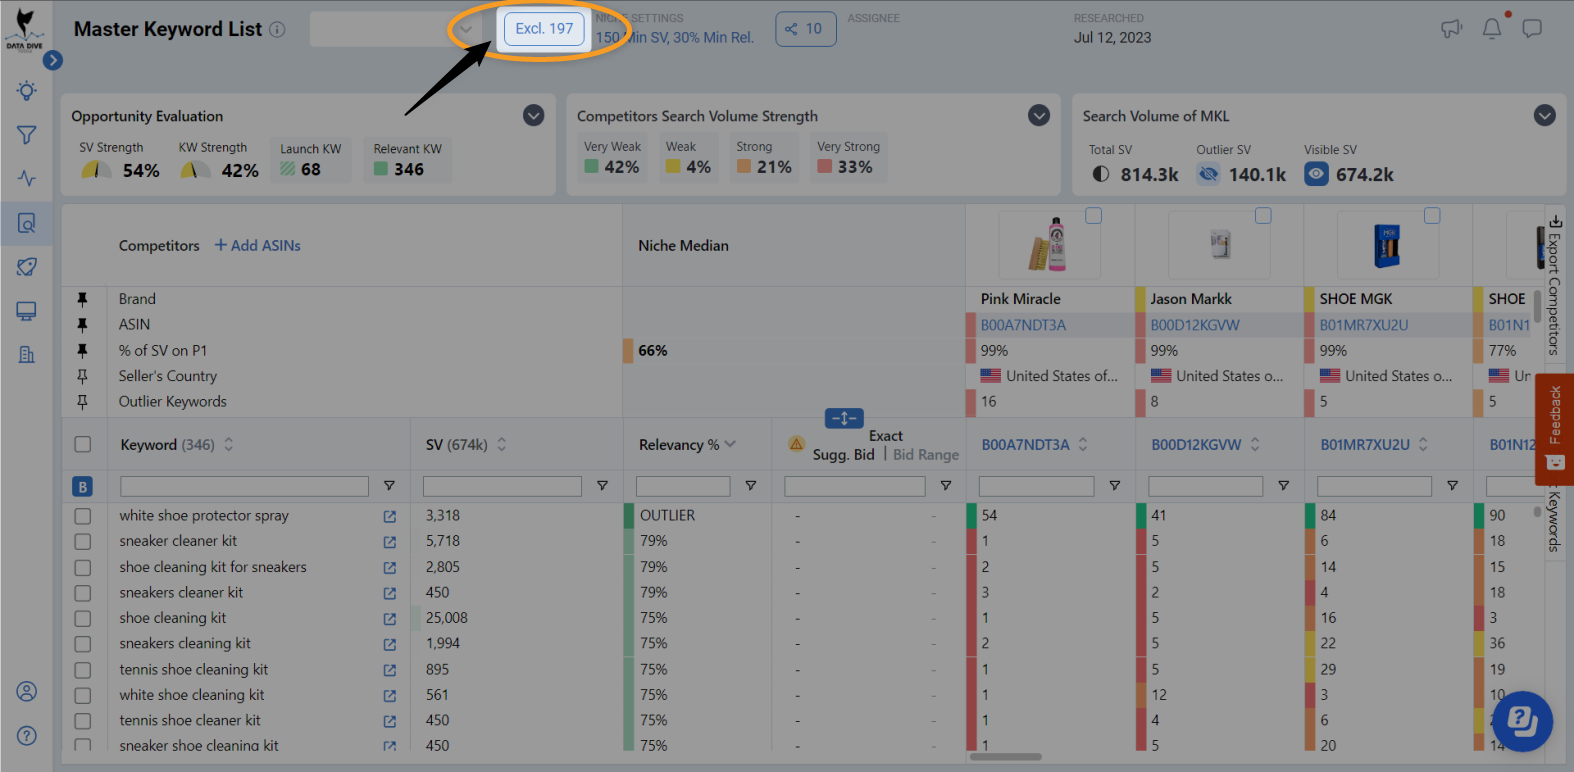1574x772 pixels.
Task: Click the keyword filter text field
Action: click(x=244, y=486)
